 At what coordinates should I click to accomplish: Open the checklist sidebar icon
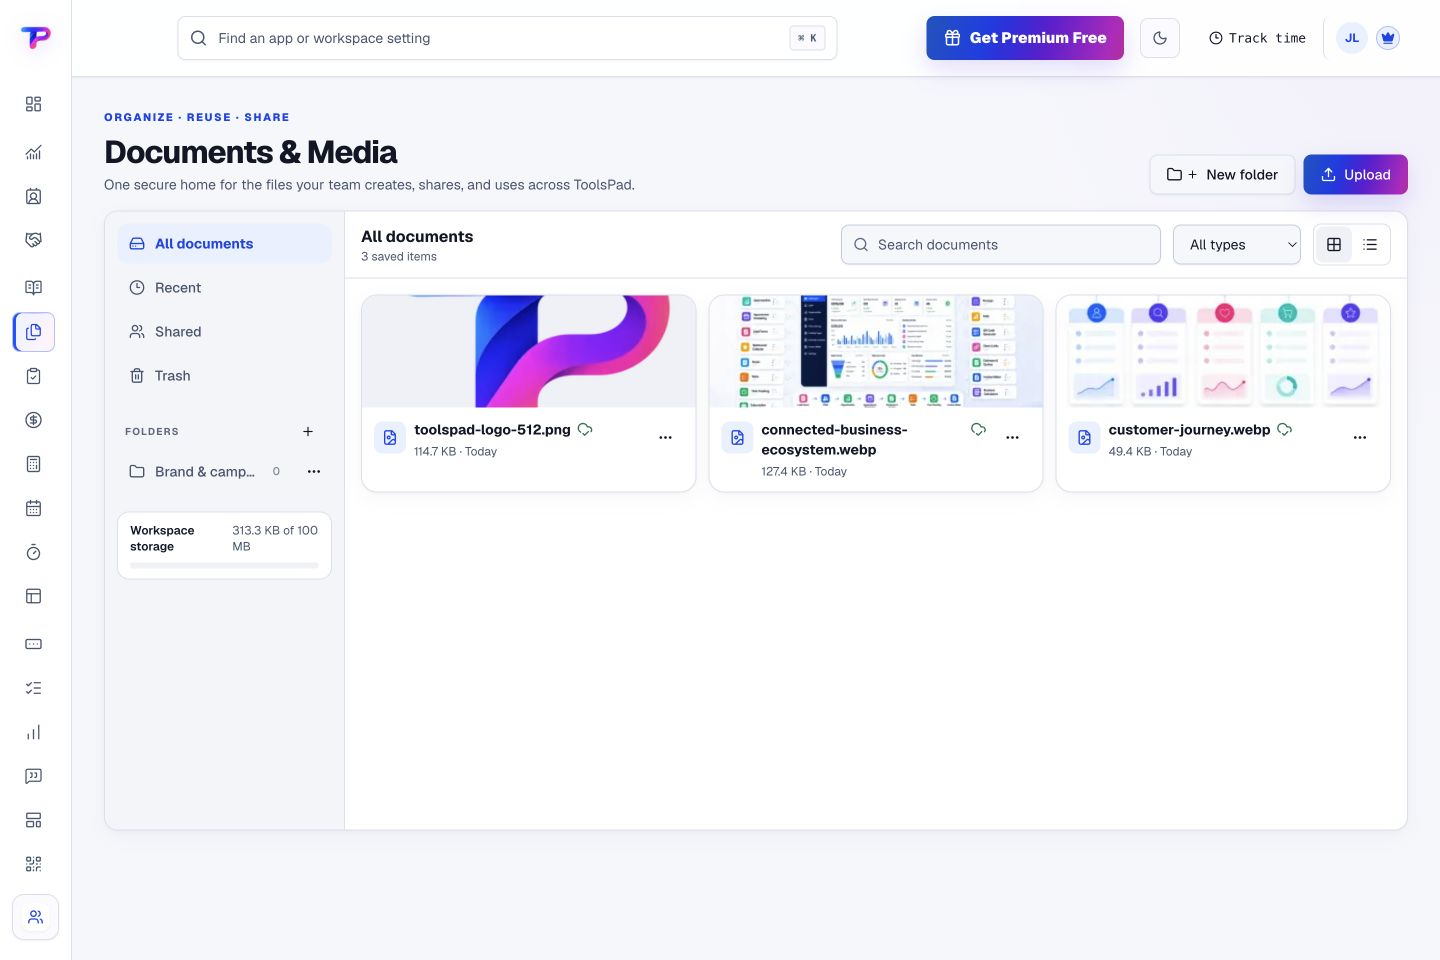(33, 688)
